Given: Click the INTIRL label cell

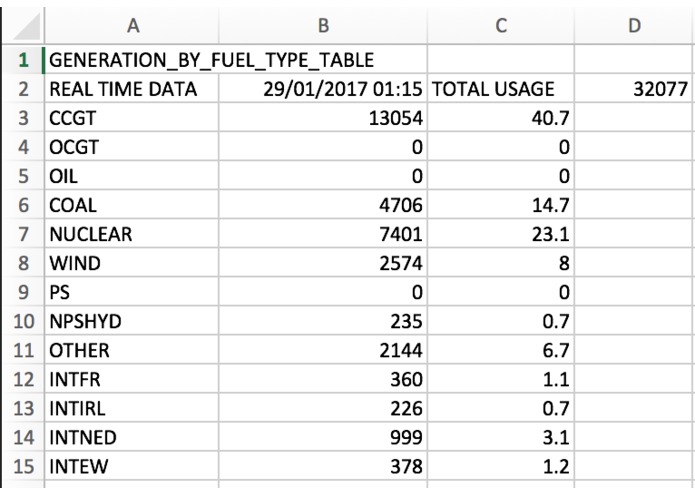Looking at the screenshot, I should 132,408.
